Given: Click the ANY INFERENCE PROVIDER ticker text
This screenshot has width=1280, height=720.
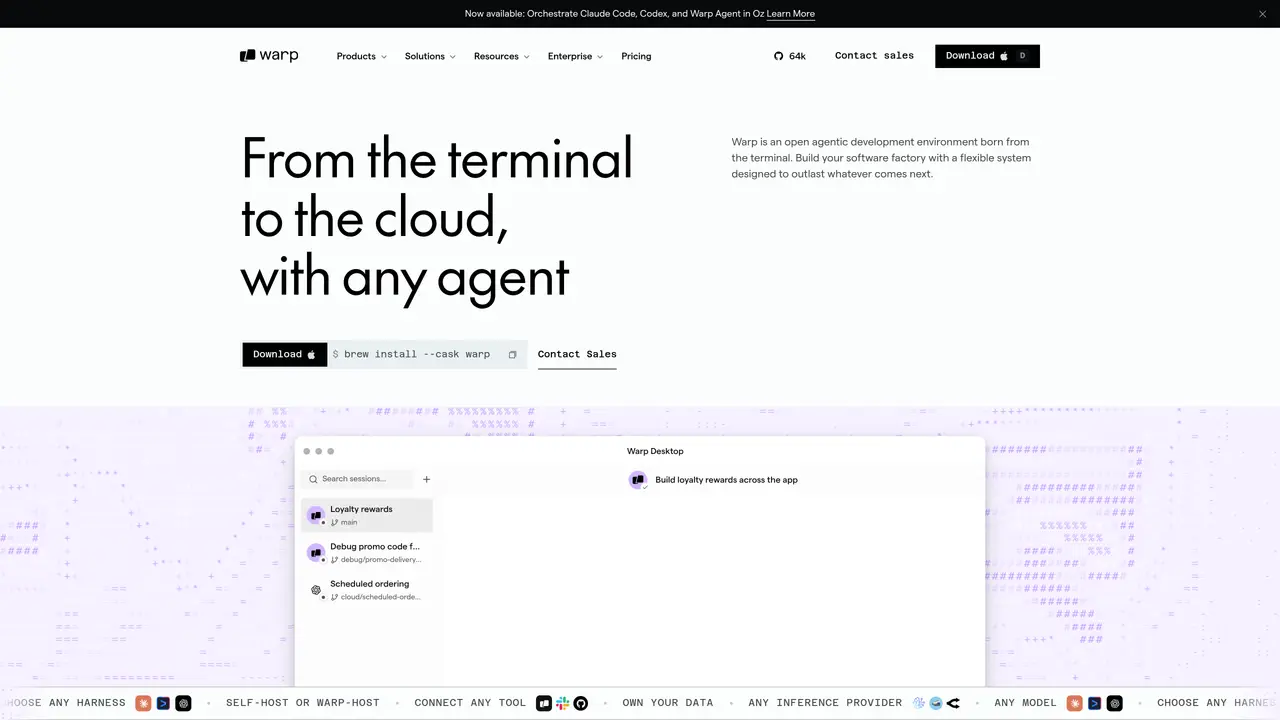Looking at the screenshot, I should click(x=825, y=703).
